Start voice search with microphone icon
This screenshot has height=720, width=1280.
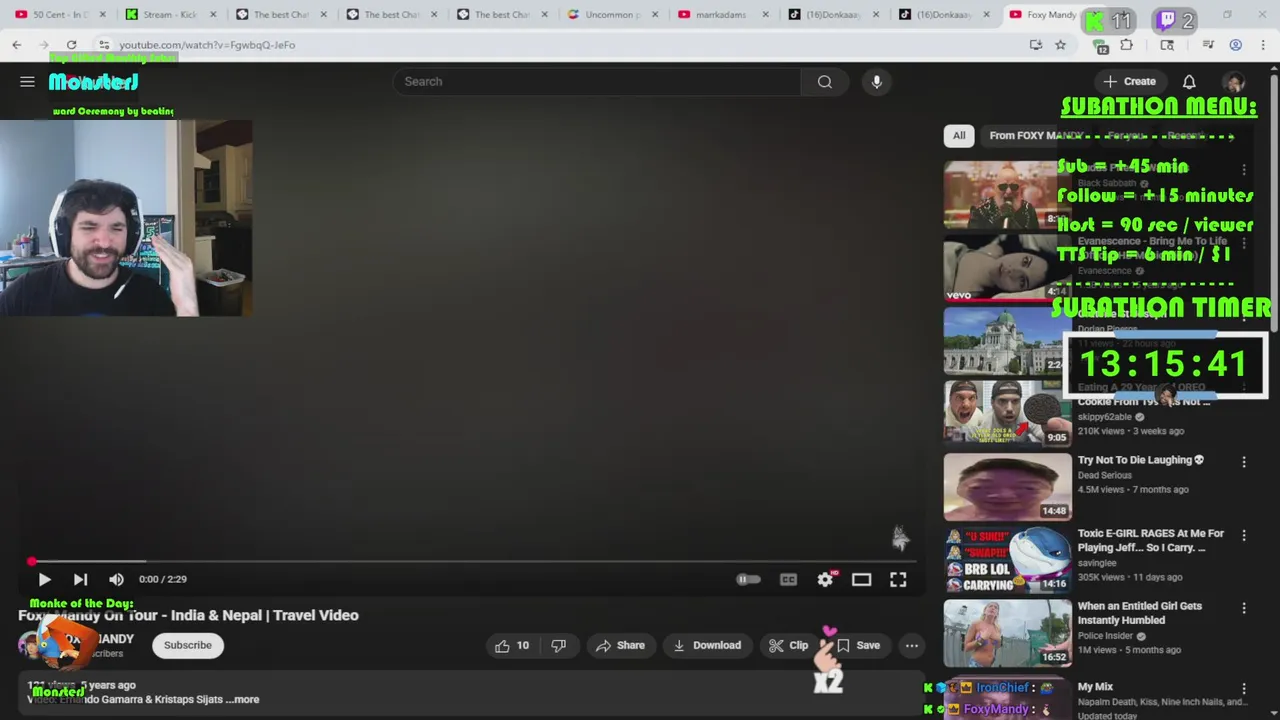click(877, 82)
